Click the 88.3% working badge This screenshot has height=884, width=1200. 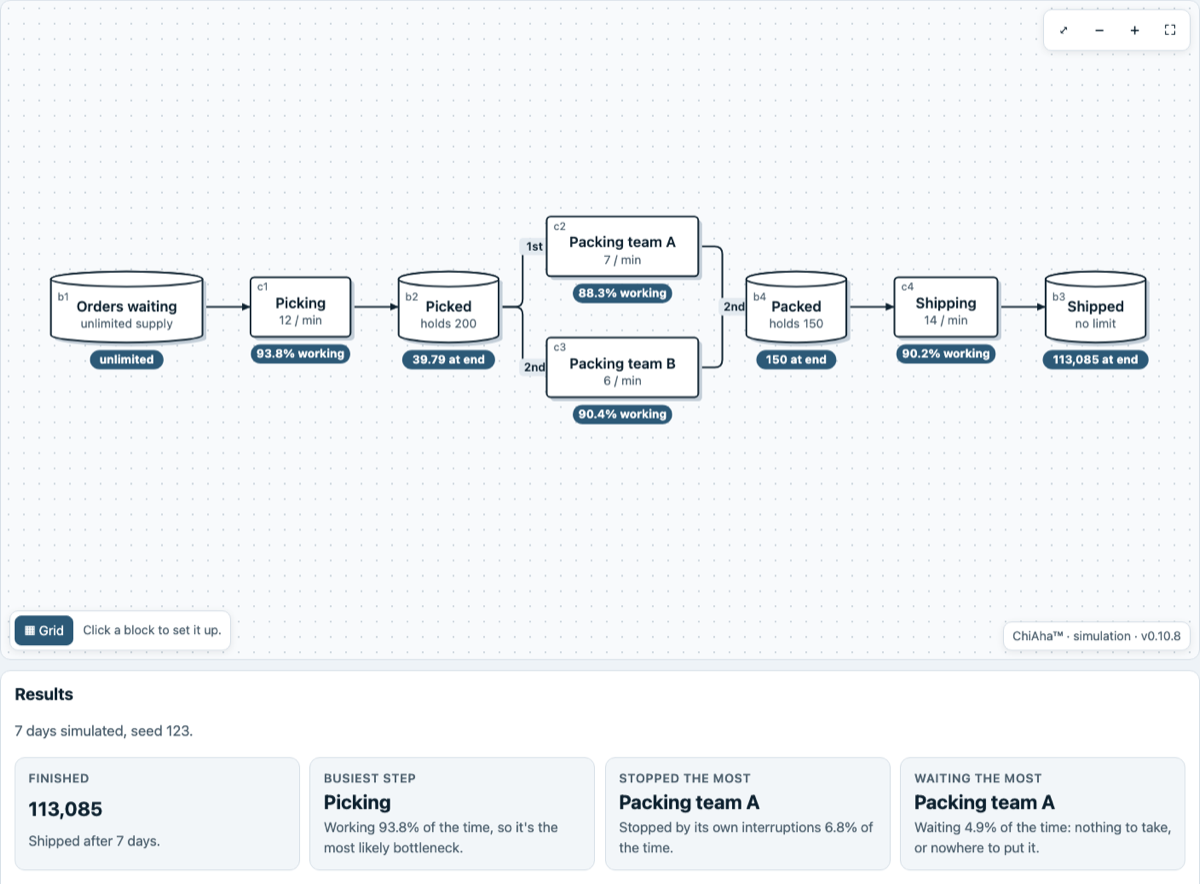pyautogui.click(x=622, y=293)
